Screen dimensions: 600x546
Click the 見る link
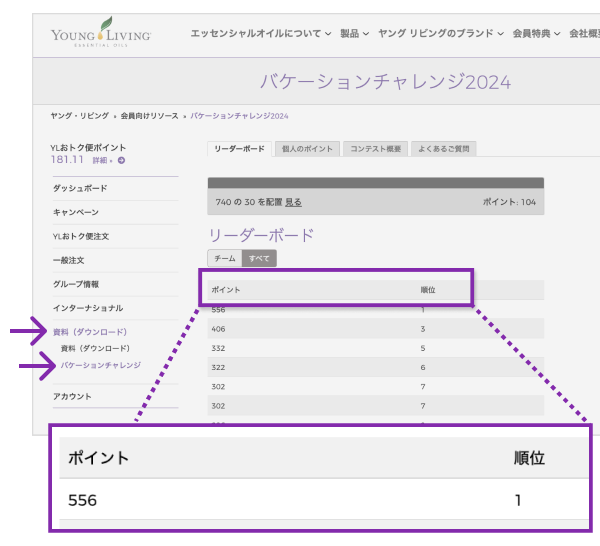pos(293,202)
